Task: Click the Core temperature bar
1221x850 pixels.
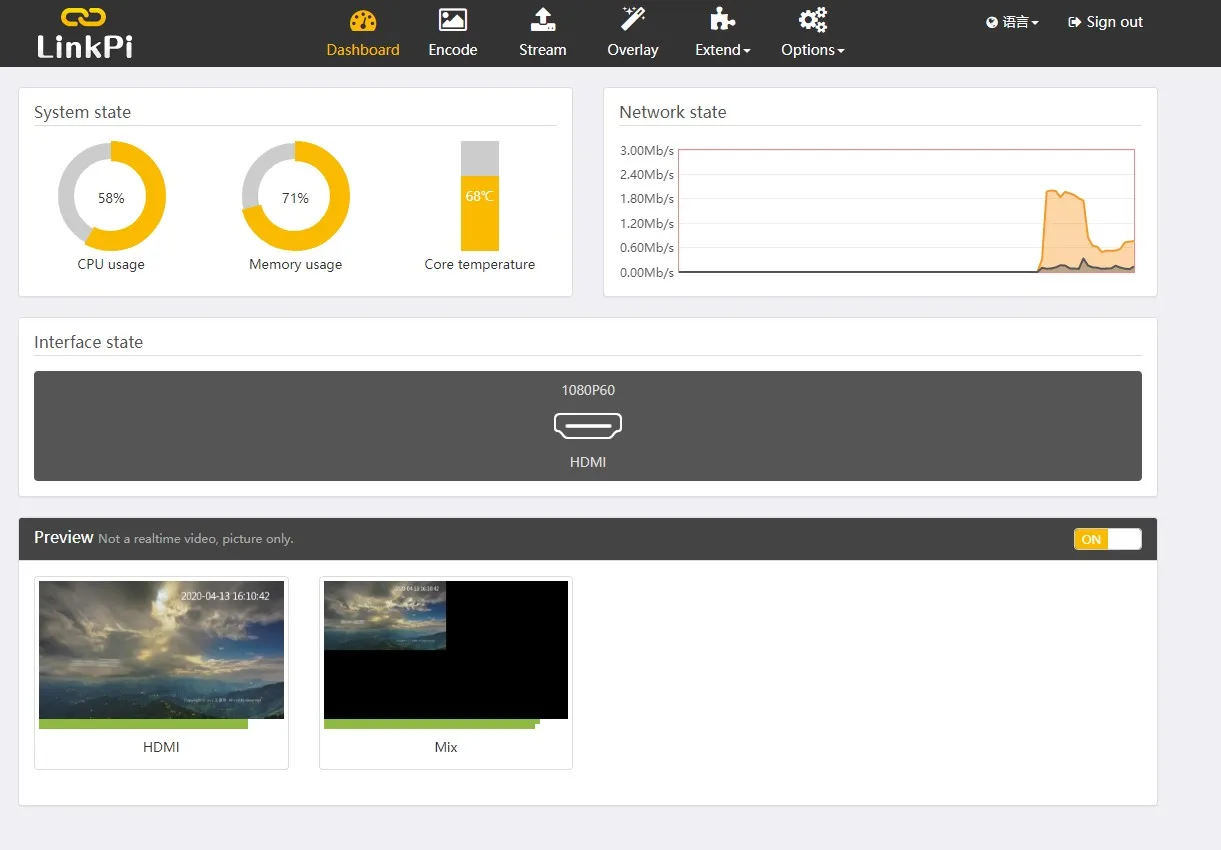Action: pos(480,196)
